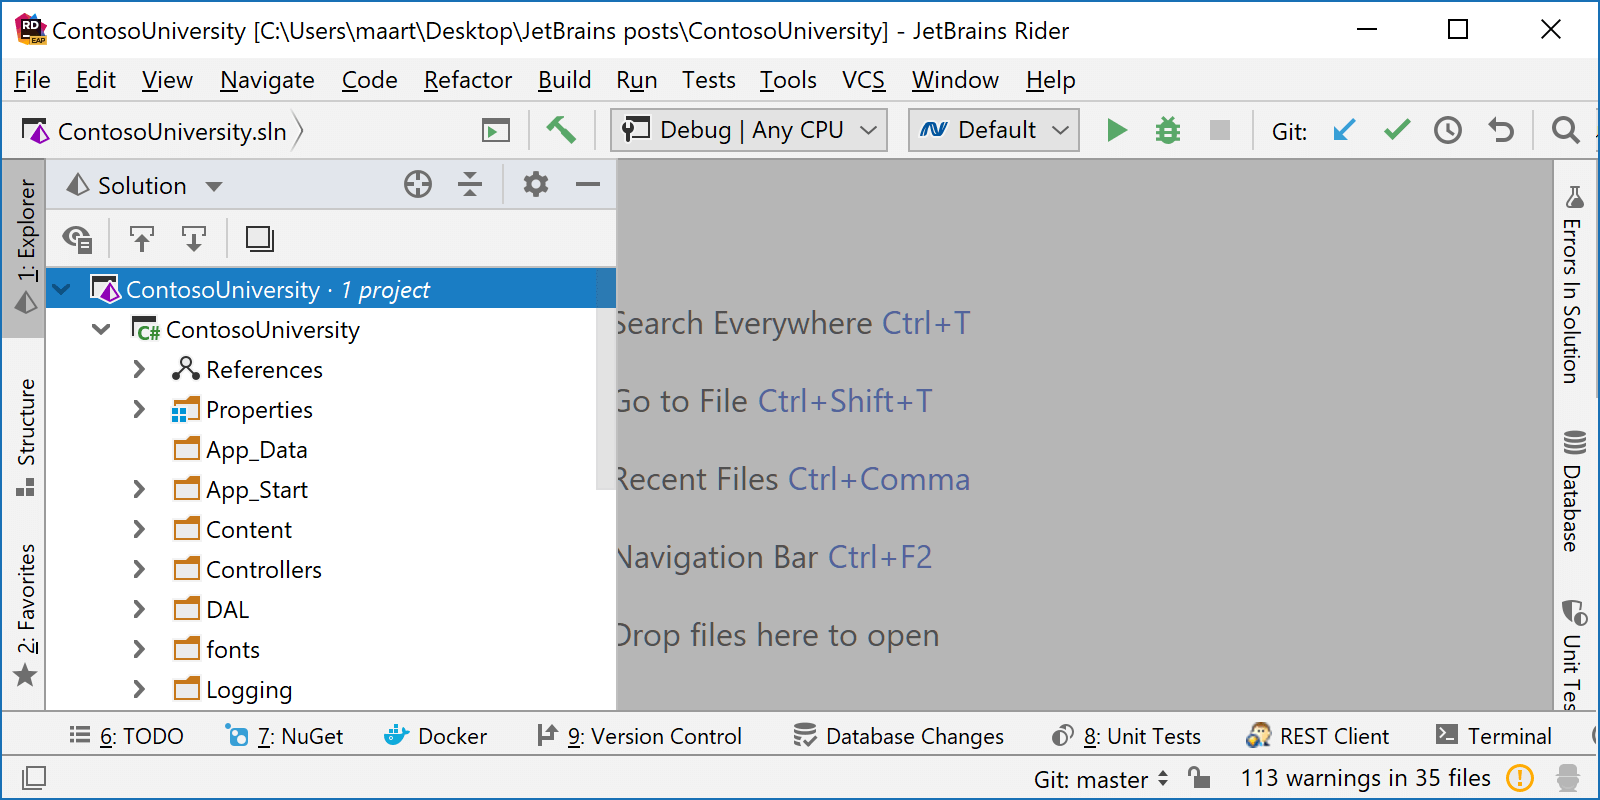The height and width of the screenshot is (800, 1600).
Task: Collapse the ContosoUniversity solution node
Action: 62,290
